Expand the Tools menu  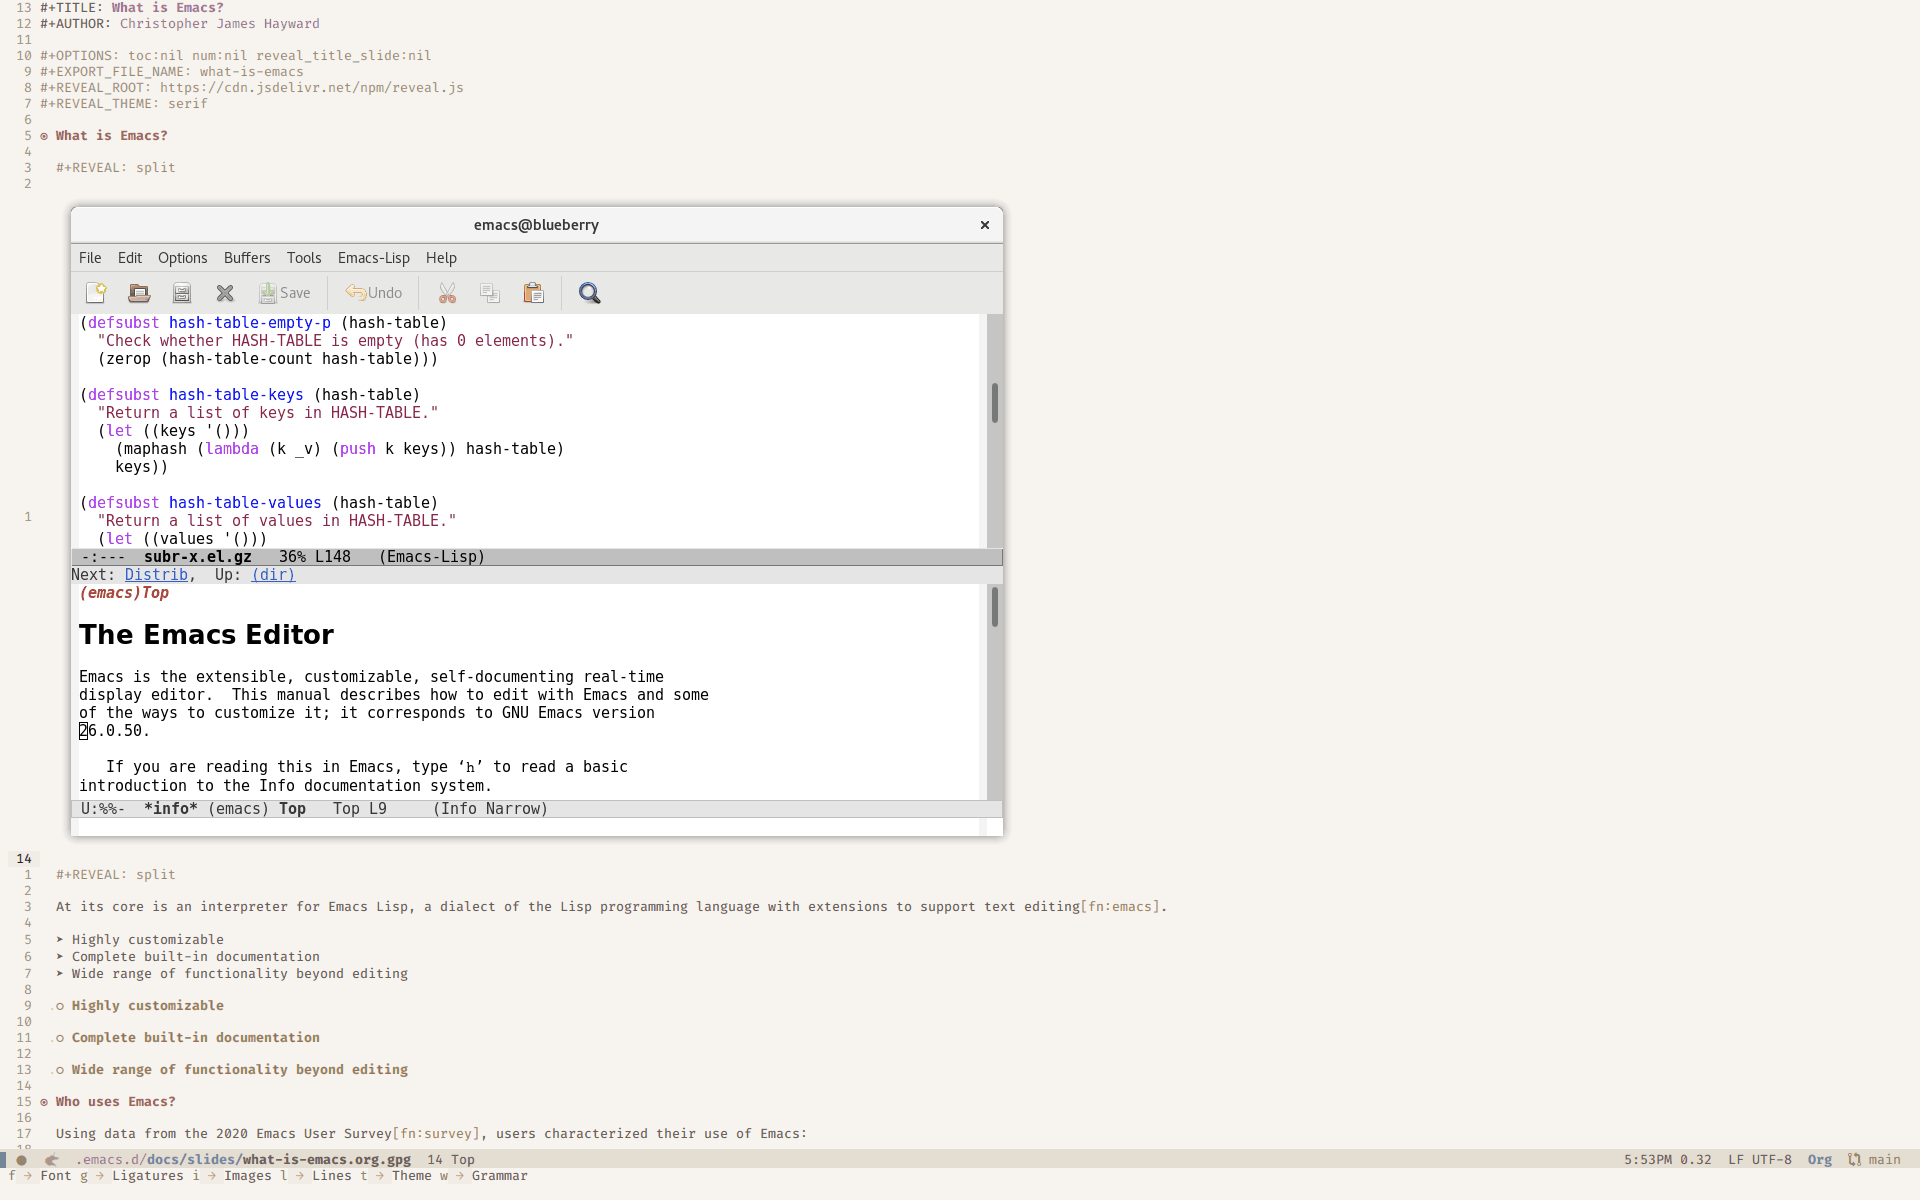(304, 257)
